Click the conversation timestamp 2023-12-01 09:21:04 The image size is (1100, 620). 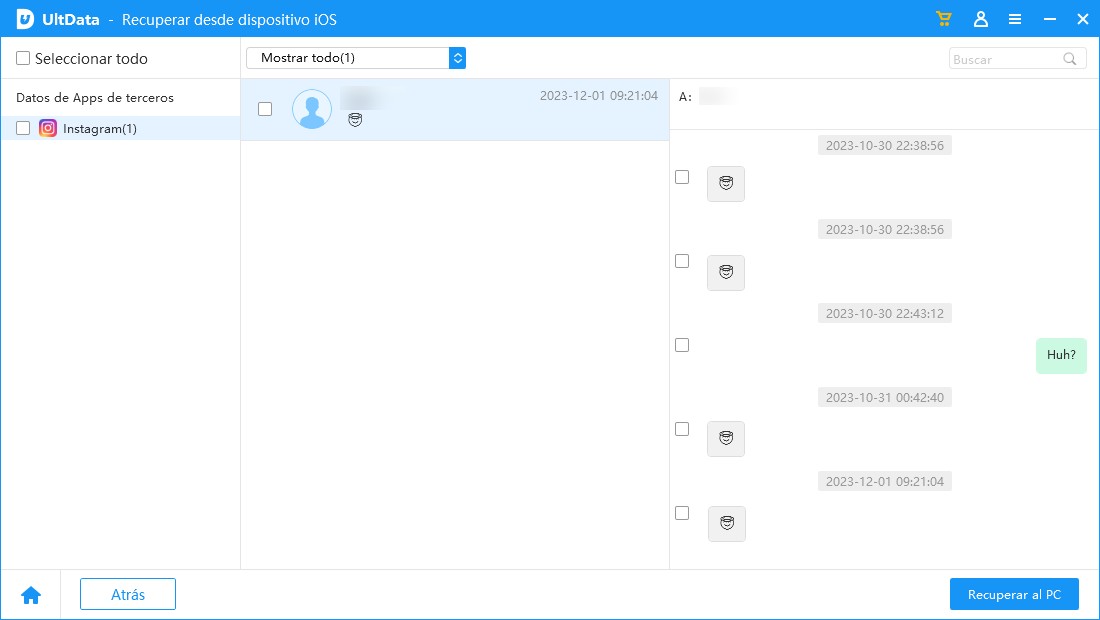point(598,95)
